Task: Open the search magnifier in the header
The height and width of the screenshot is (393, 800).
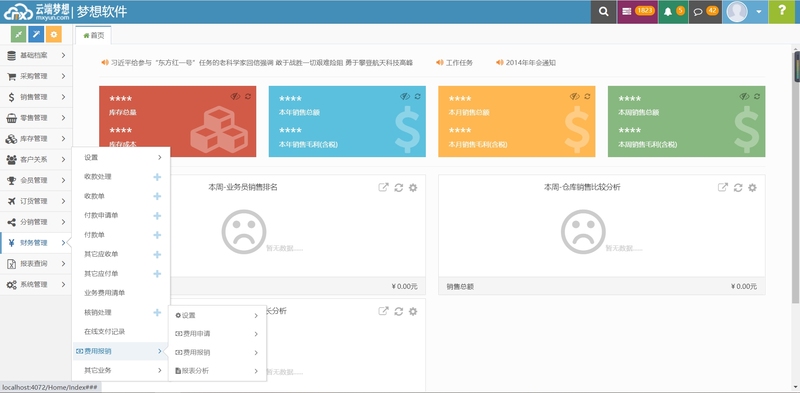Action: coord(604,12)
